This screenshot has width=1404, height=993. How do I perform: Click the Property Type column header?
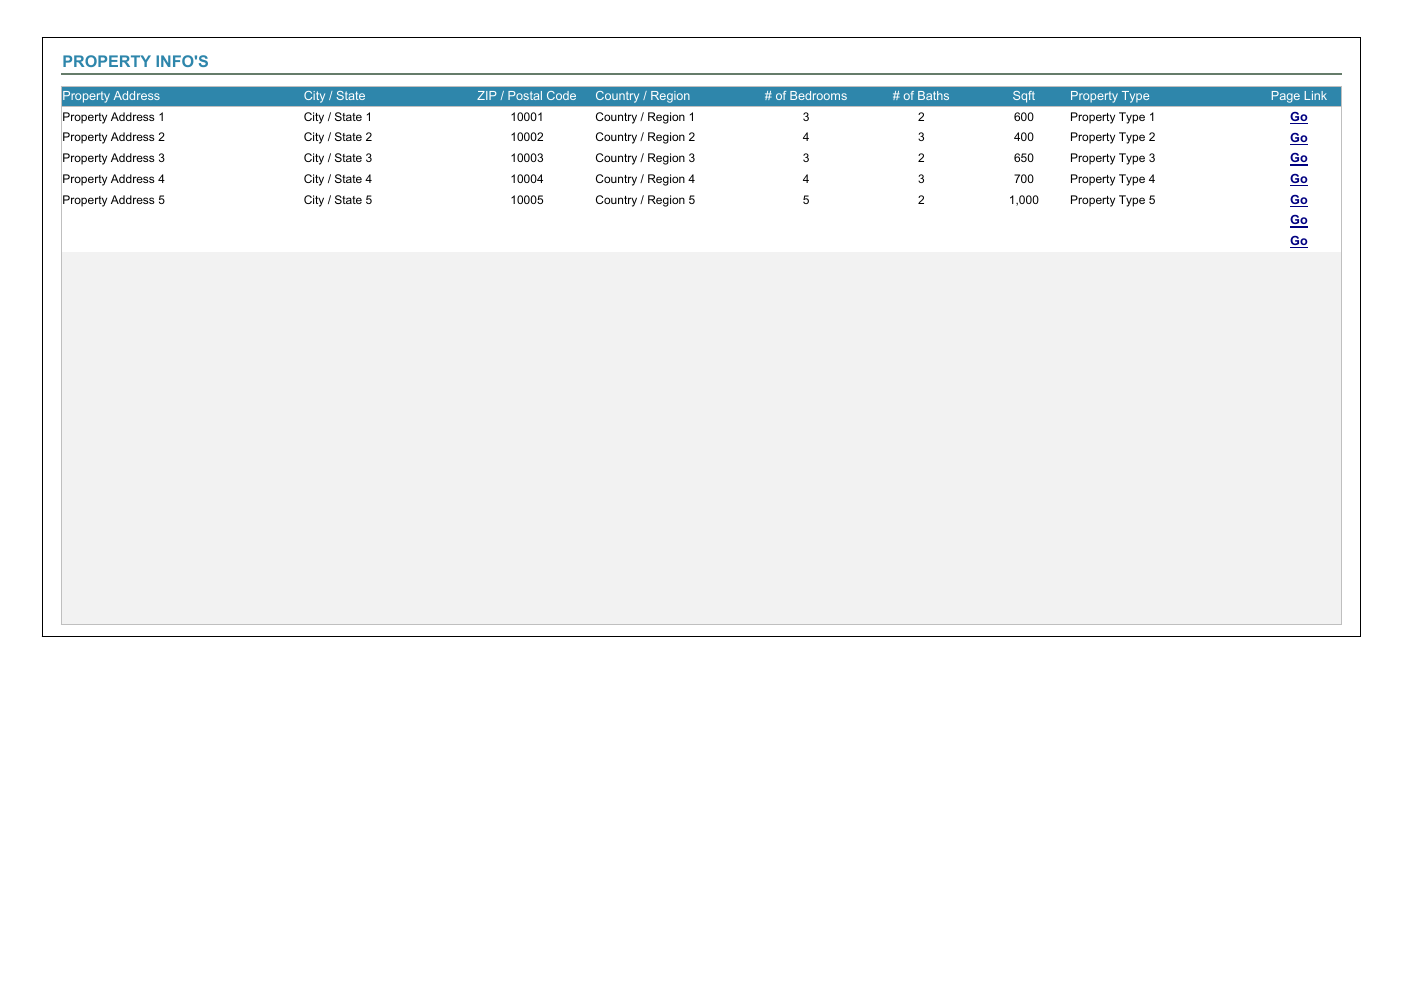coord(1109,96)
